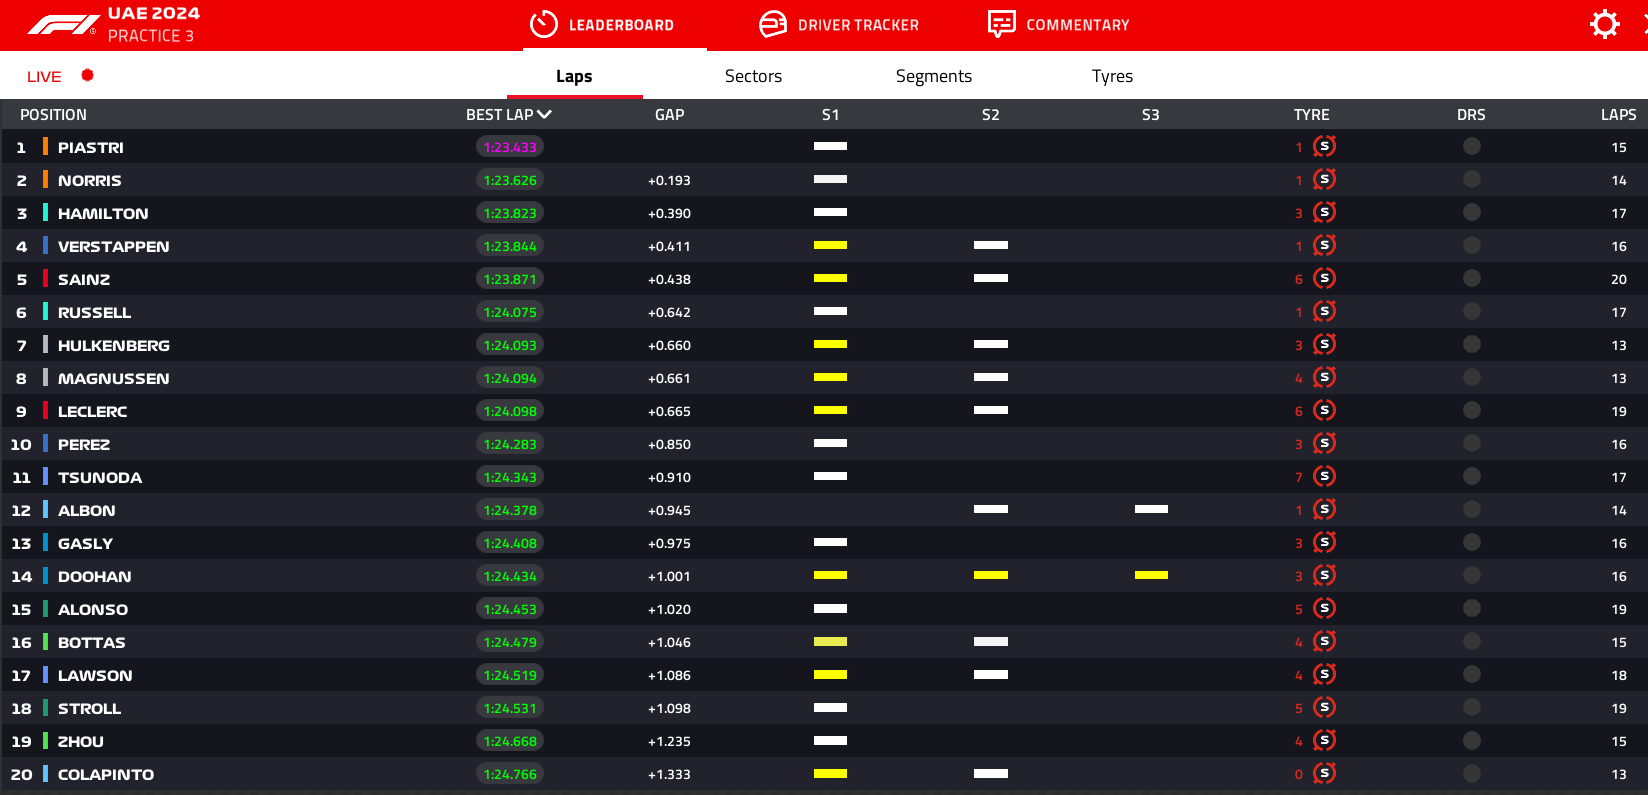
Task: Click the GAP column header
Action: coord(669,114)
